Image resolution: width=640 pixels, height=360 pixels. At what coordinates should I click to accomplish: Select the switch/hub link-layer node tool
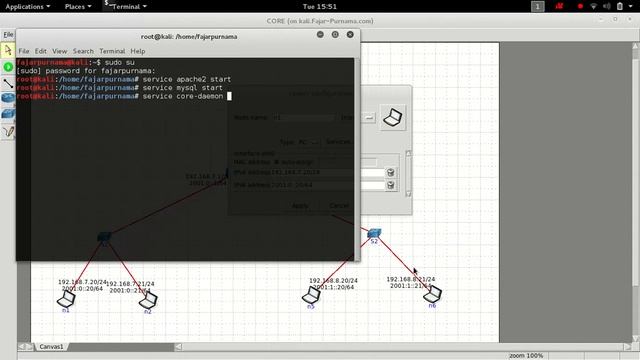click(x=8, y=114)
